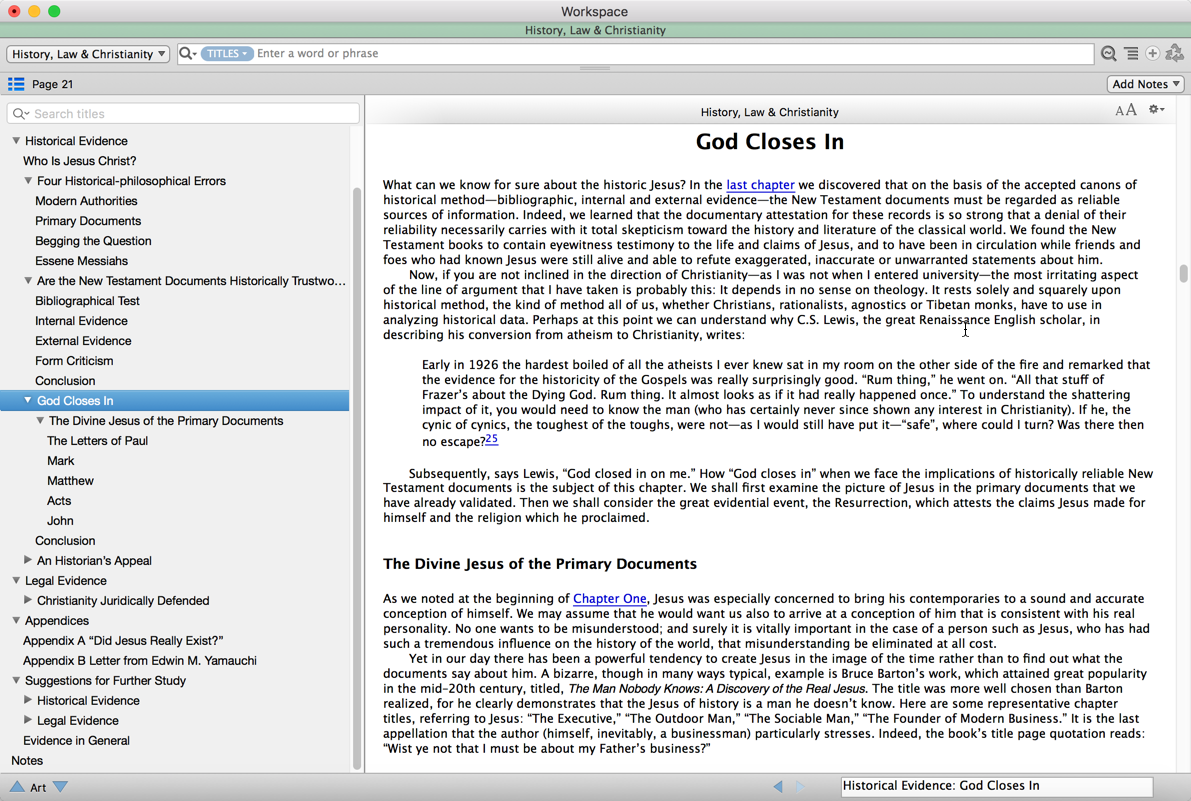Expand Christianity Juridically Defended
The width and height of the screenshot is (1191, 801).
28,600
